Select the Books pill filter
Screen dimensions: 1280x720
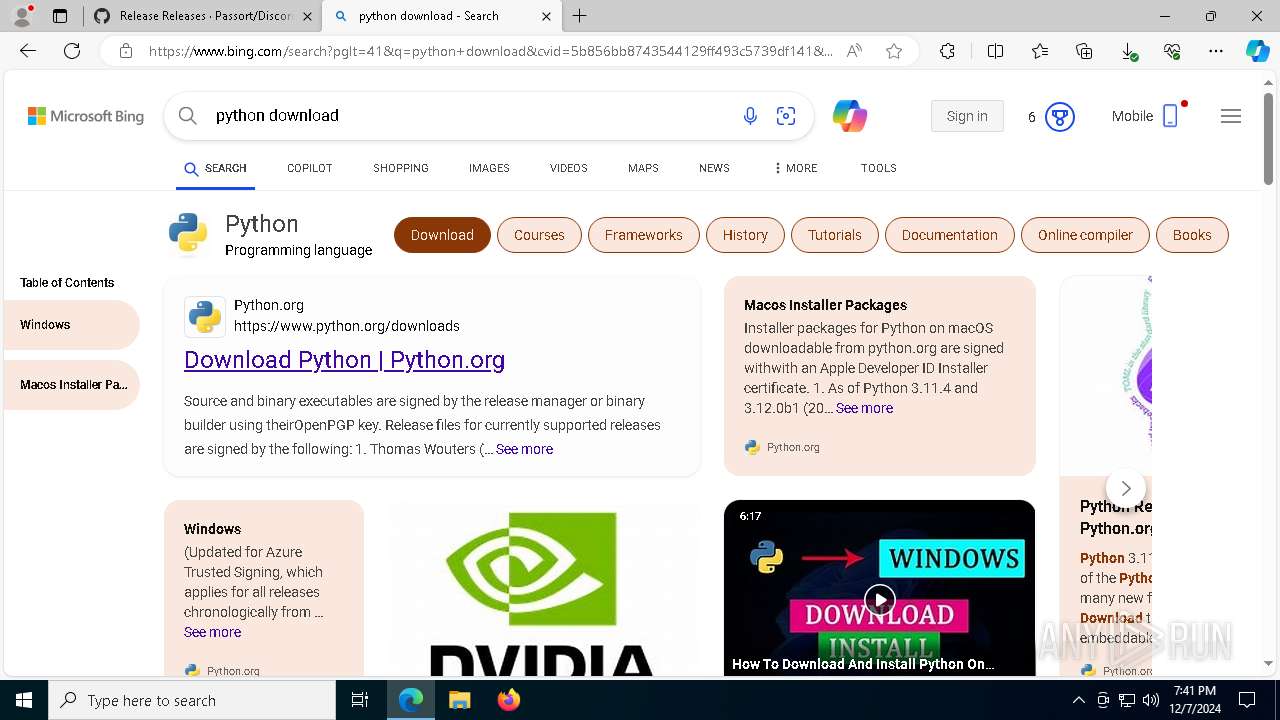1192,235
